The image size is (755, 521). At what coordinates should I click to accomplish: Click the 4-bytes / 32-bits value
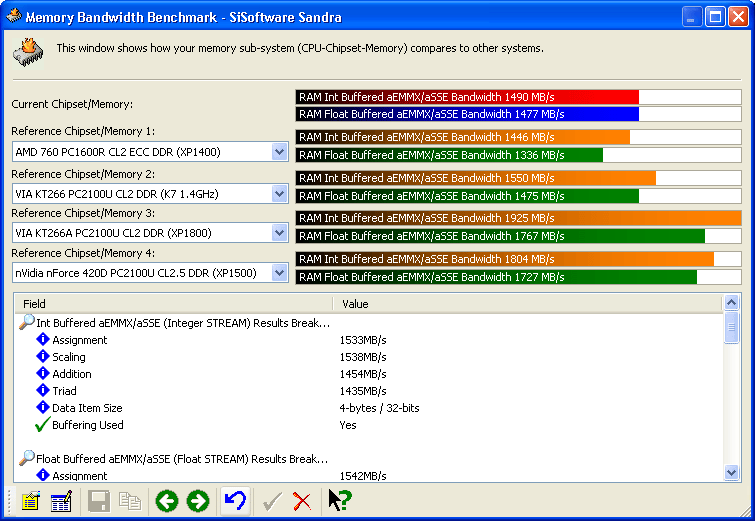click(379, 408)
